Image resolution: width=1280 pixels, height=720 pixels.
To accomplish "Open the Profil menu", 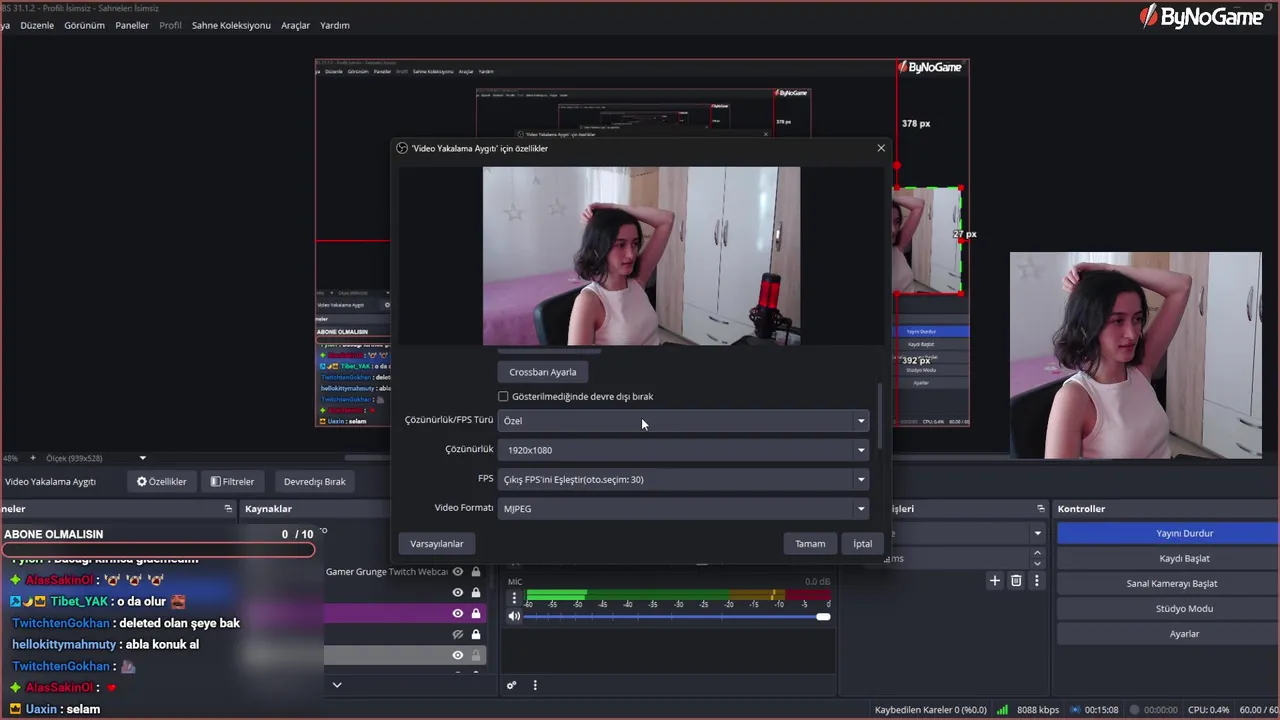I will (170, 25).
